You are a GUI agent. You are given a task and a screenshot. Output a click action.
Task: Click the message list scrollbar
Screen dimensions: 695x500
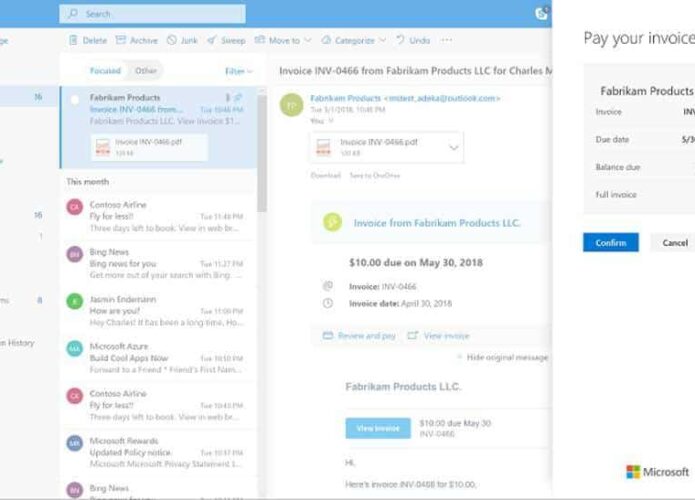[262, 151]
